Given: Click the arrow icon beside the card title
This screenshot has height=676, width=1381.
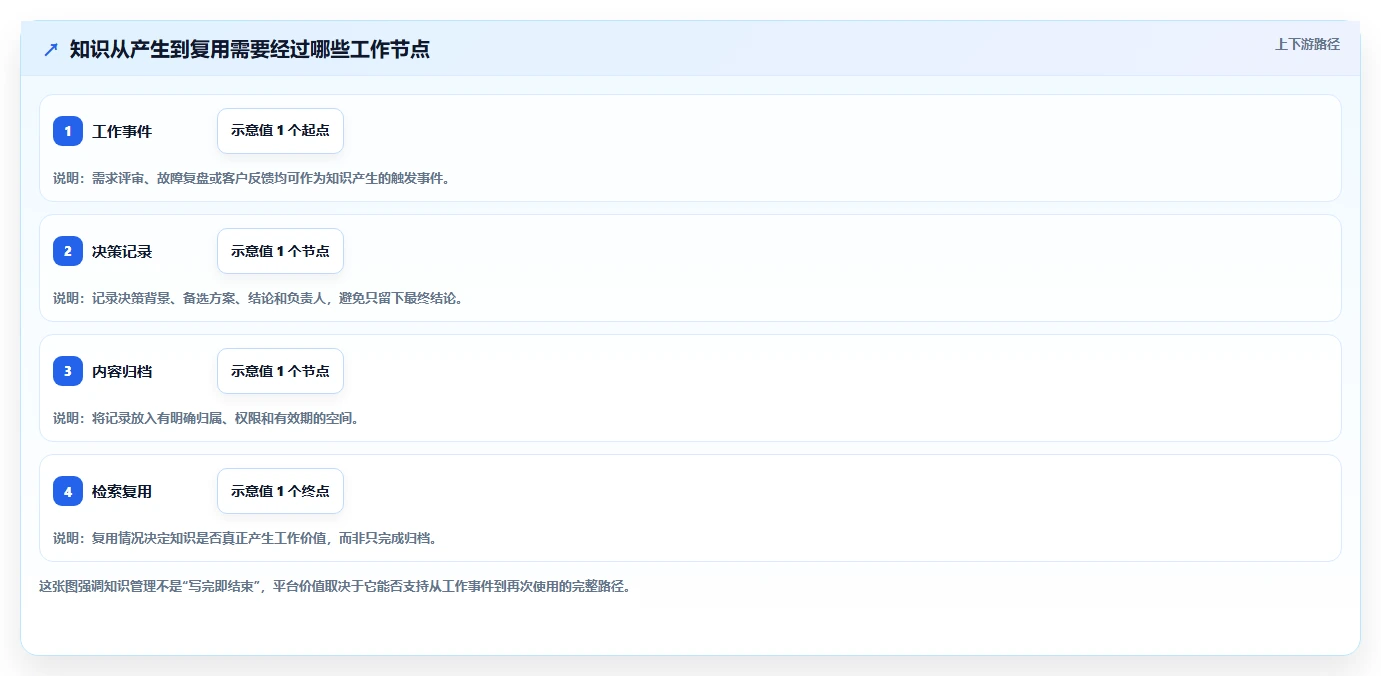Looking at the screenshot, I should click(51, 49).
